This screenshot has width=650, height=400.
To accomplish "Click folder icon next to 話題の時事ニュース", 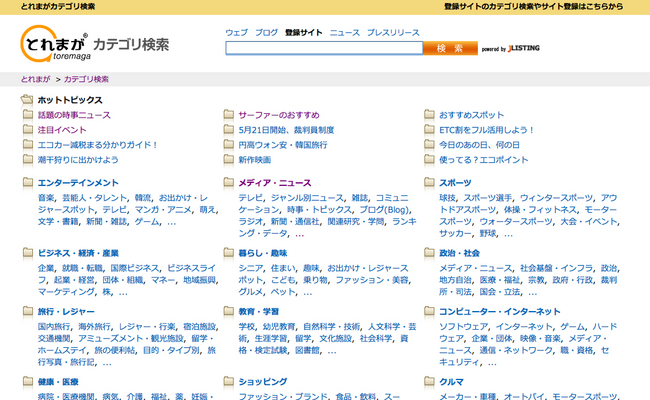I will coord(28,114).
